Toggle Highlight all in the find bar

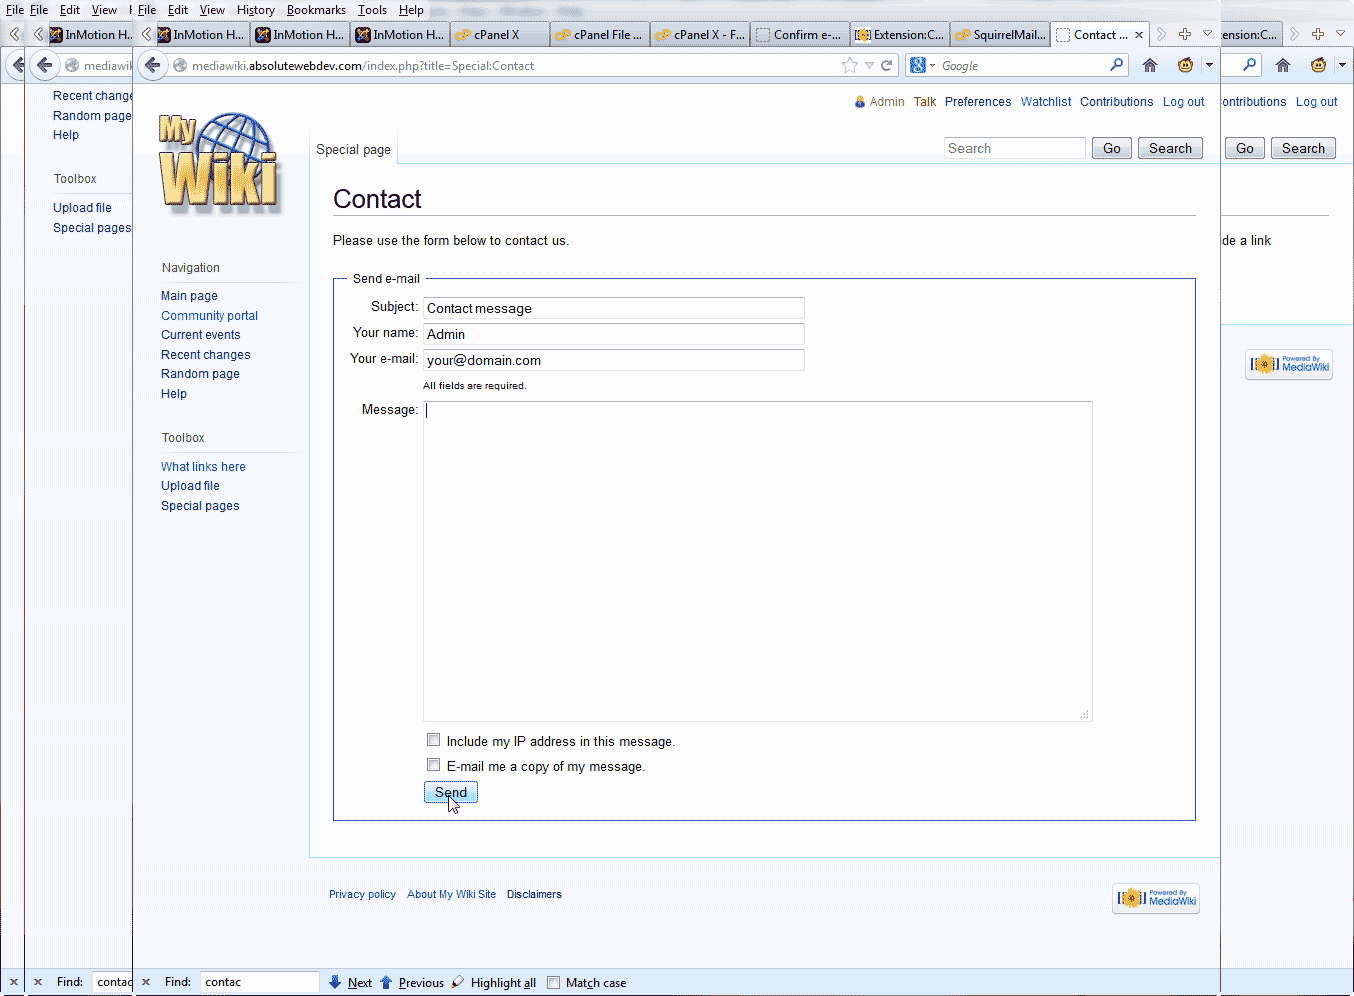pos(494,983)
